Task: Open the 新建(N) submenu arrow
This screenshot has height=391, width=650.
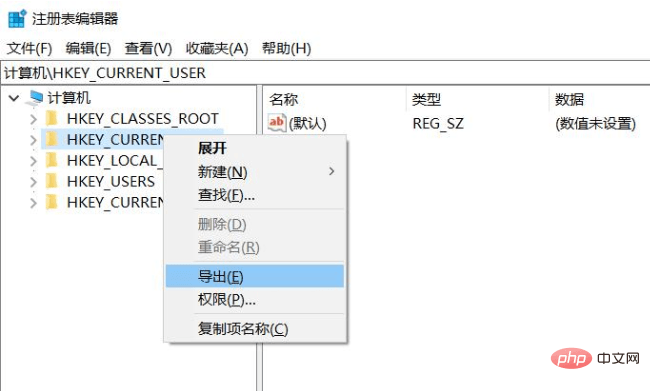Action: pos(331,171)
